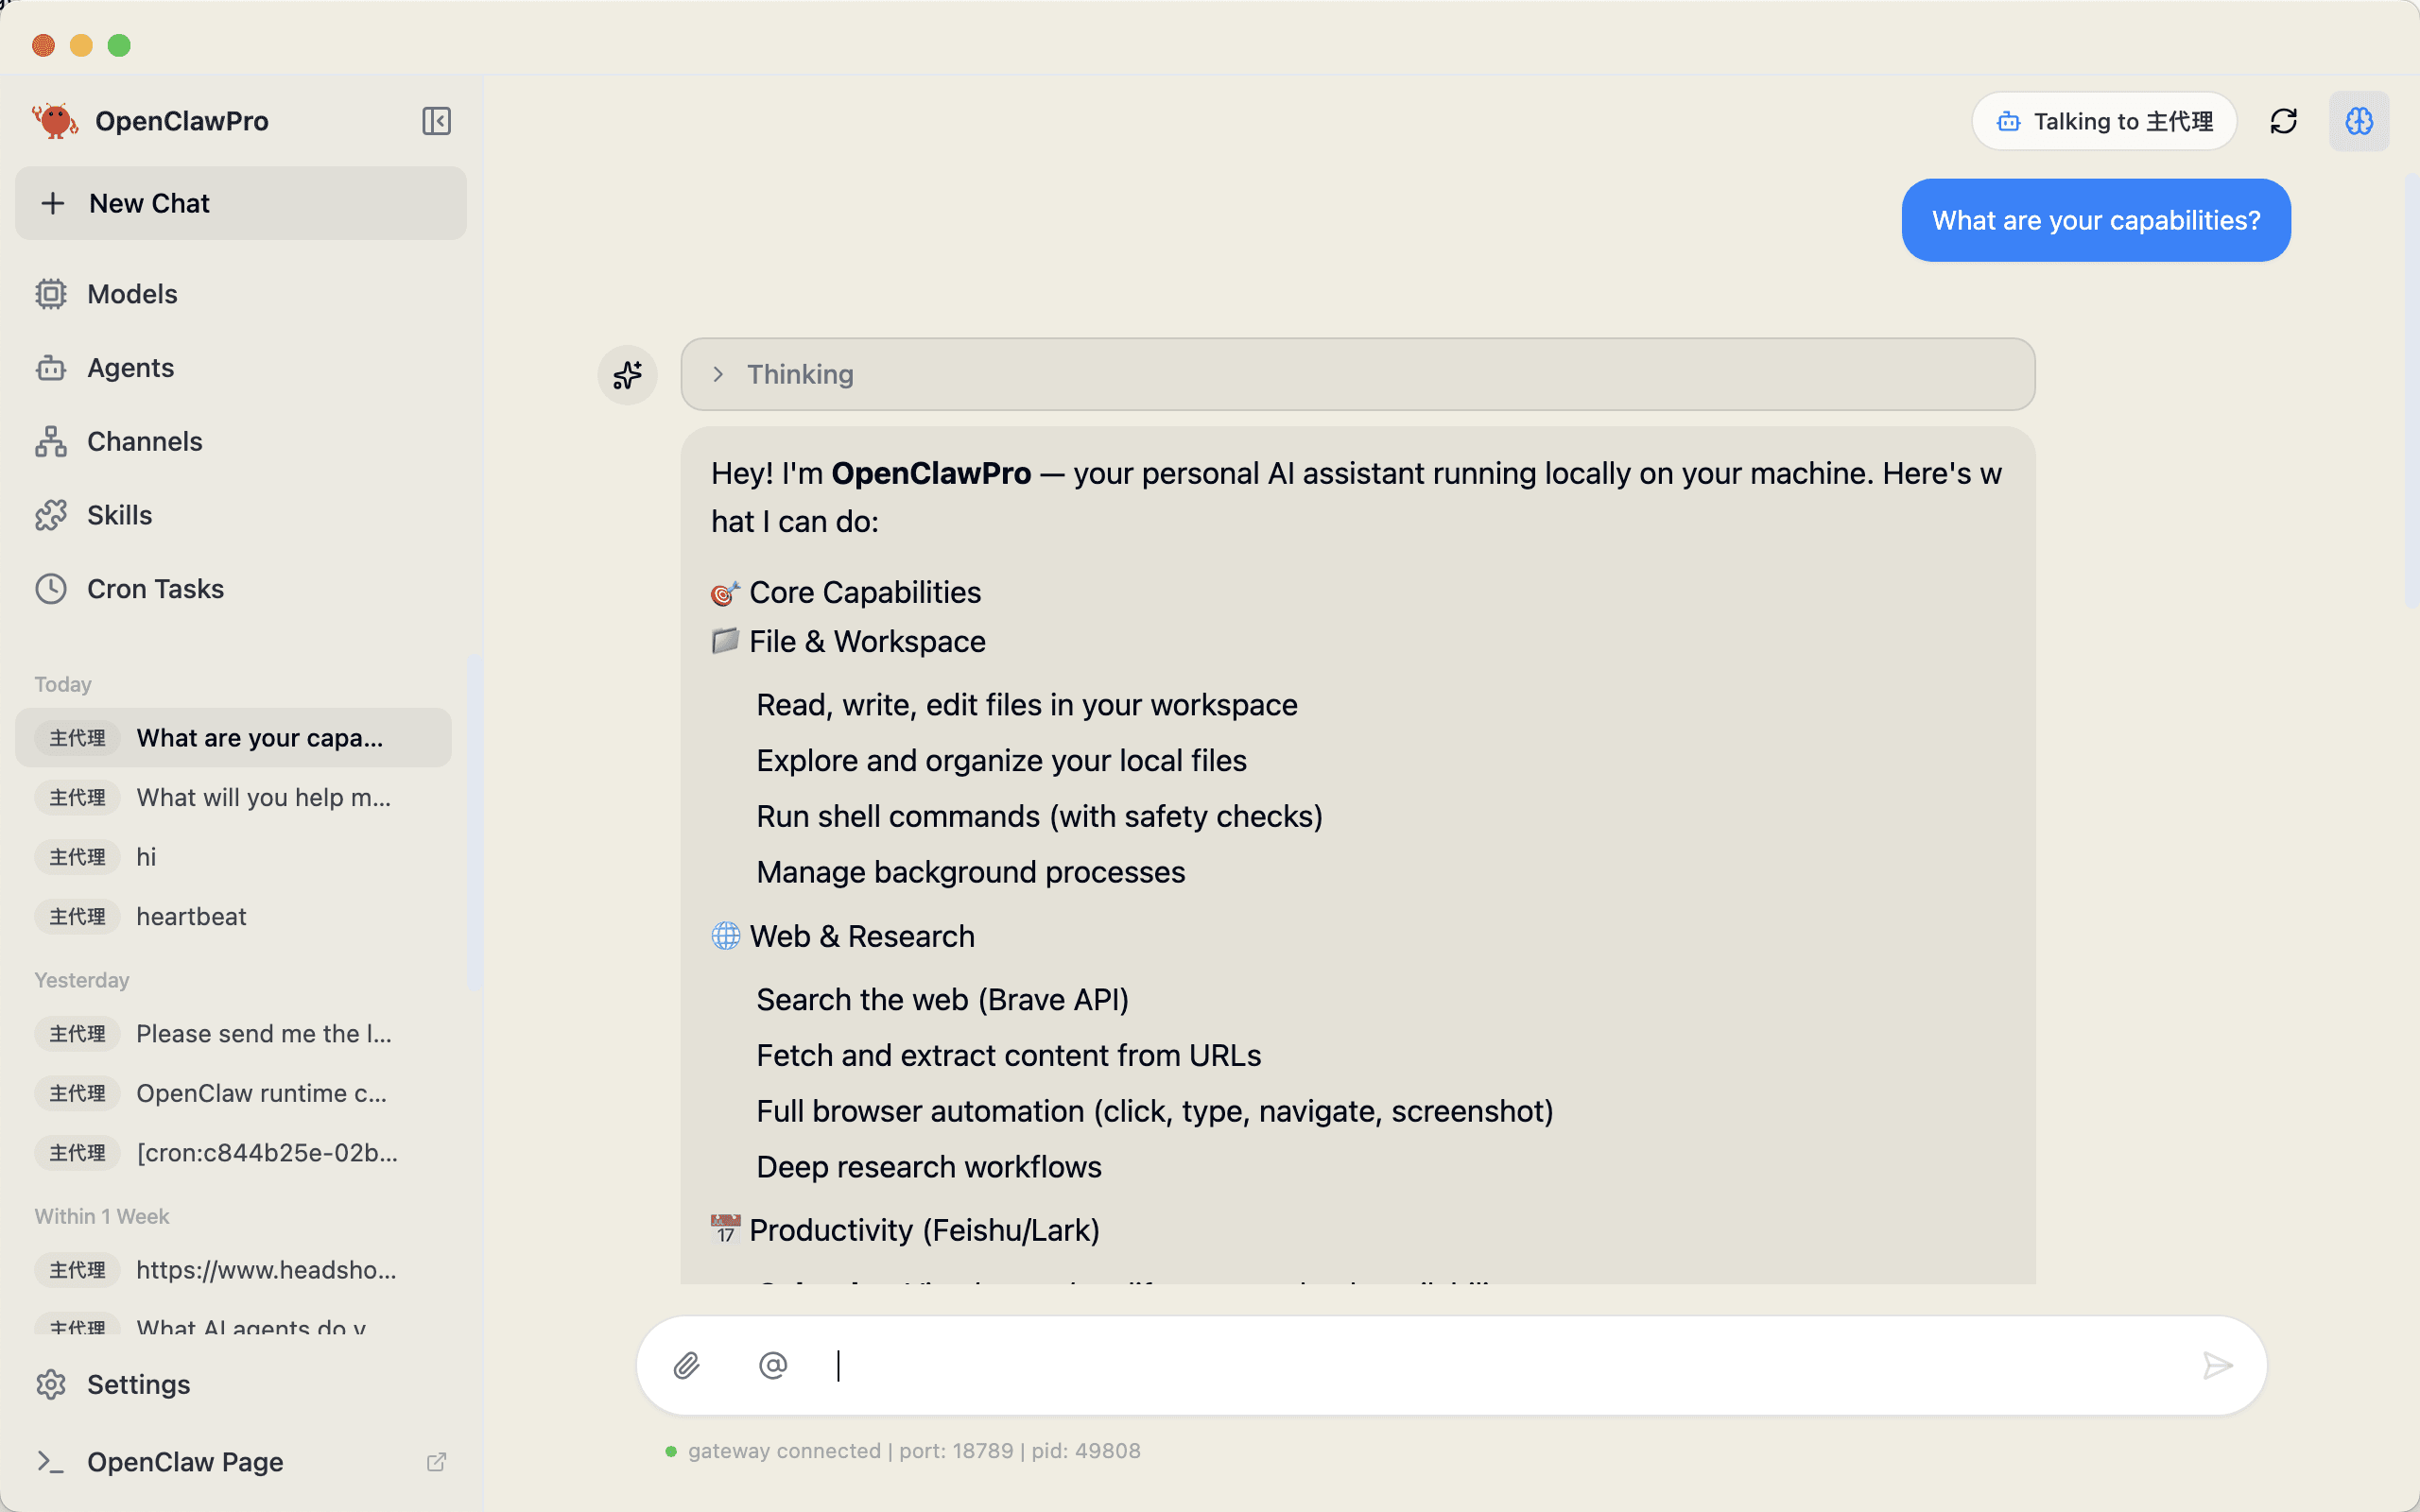The image size is (2420, 1512).
Task: Open Cron Tasks via the clock icon
Action: coord(51,588)
